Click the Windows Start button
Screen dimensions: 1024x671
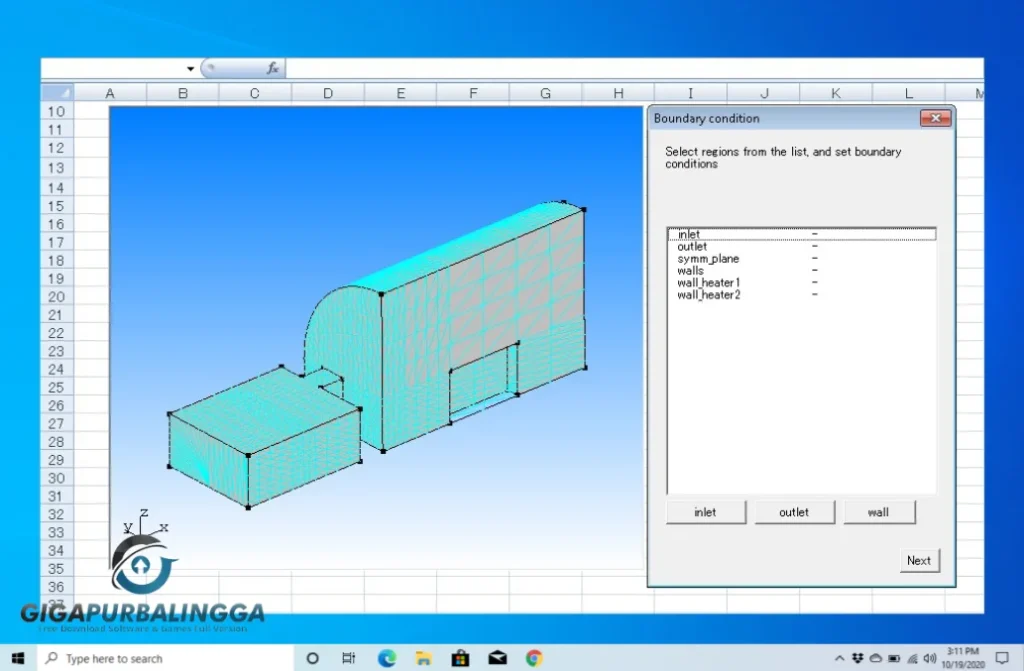point(19,658)
